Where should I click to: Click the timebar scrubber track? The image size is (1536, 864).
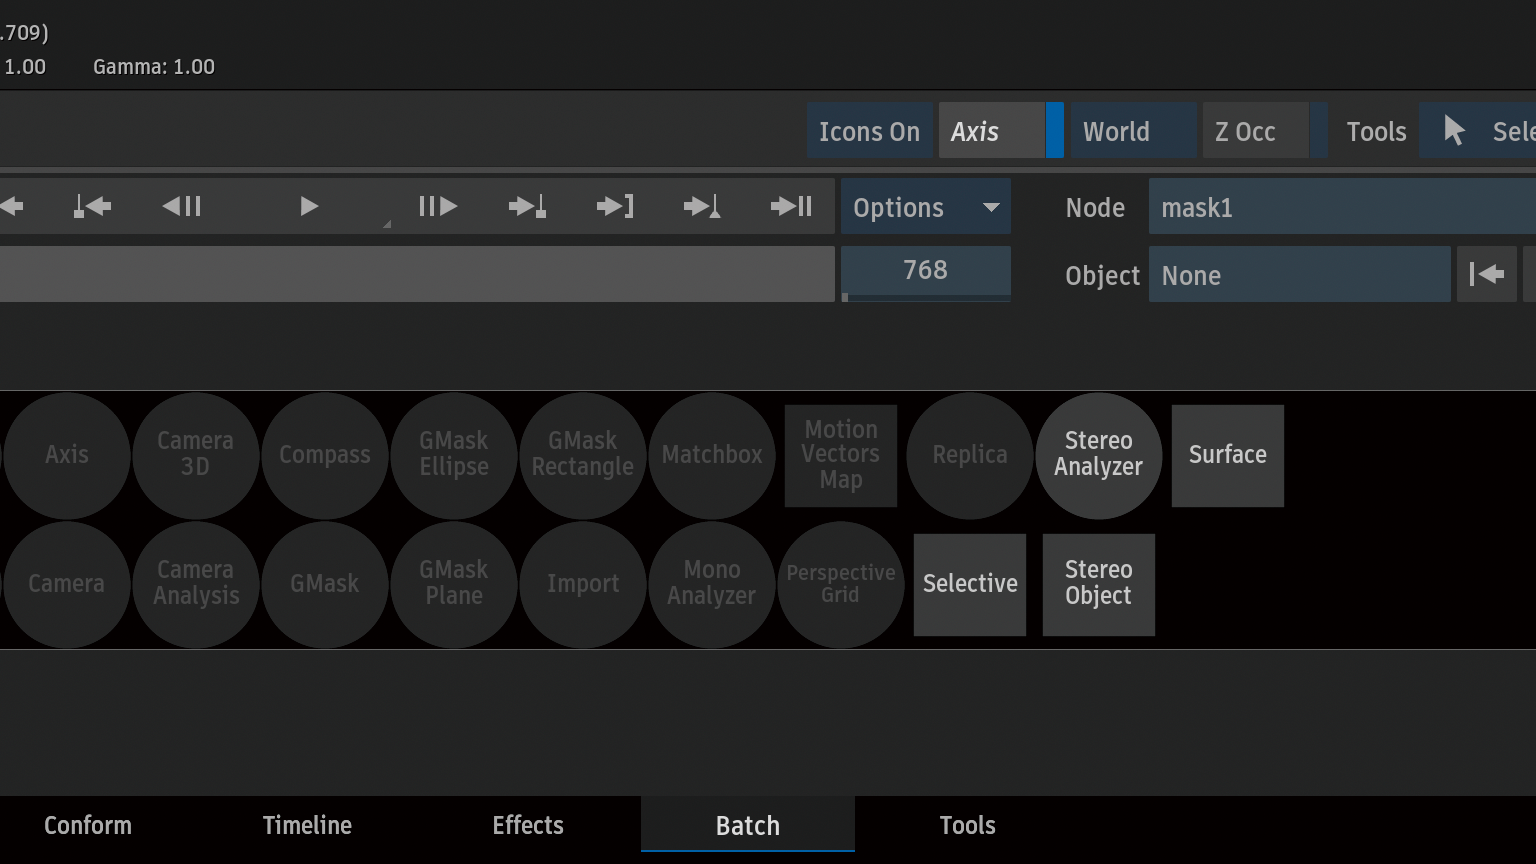coord(416,274)
